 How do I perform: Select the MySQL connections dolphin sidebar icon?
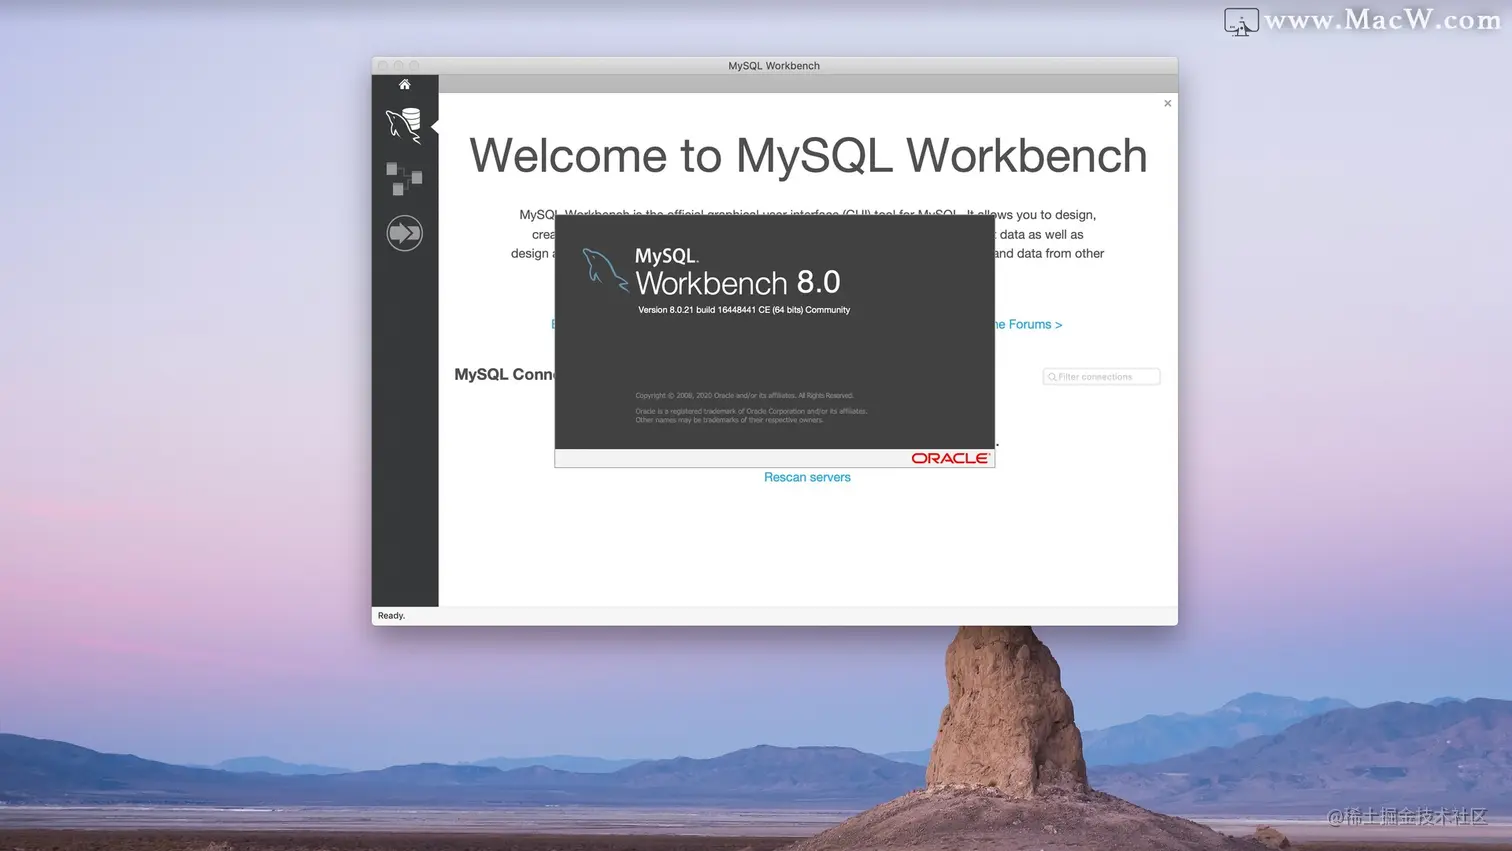point(404,126)
